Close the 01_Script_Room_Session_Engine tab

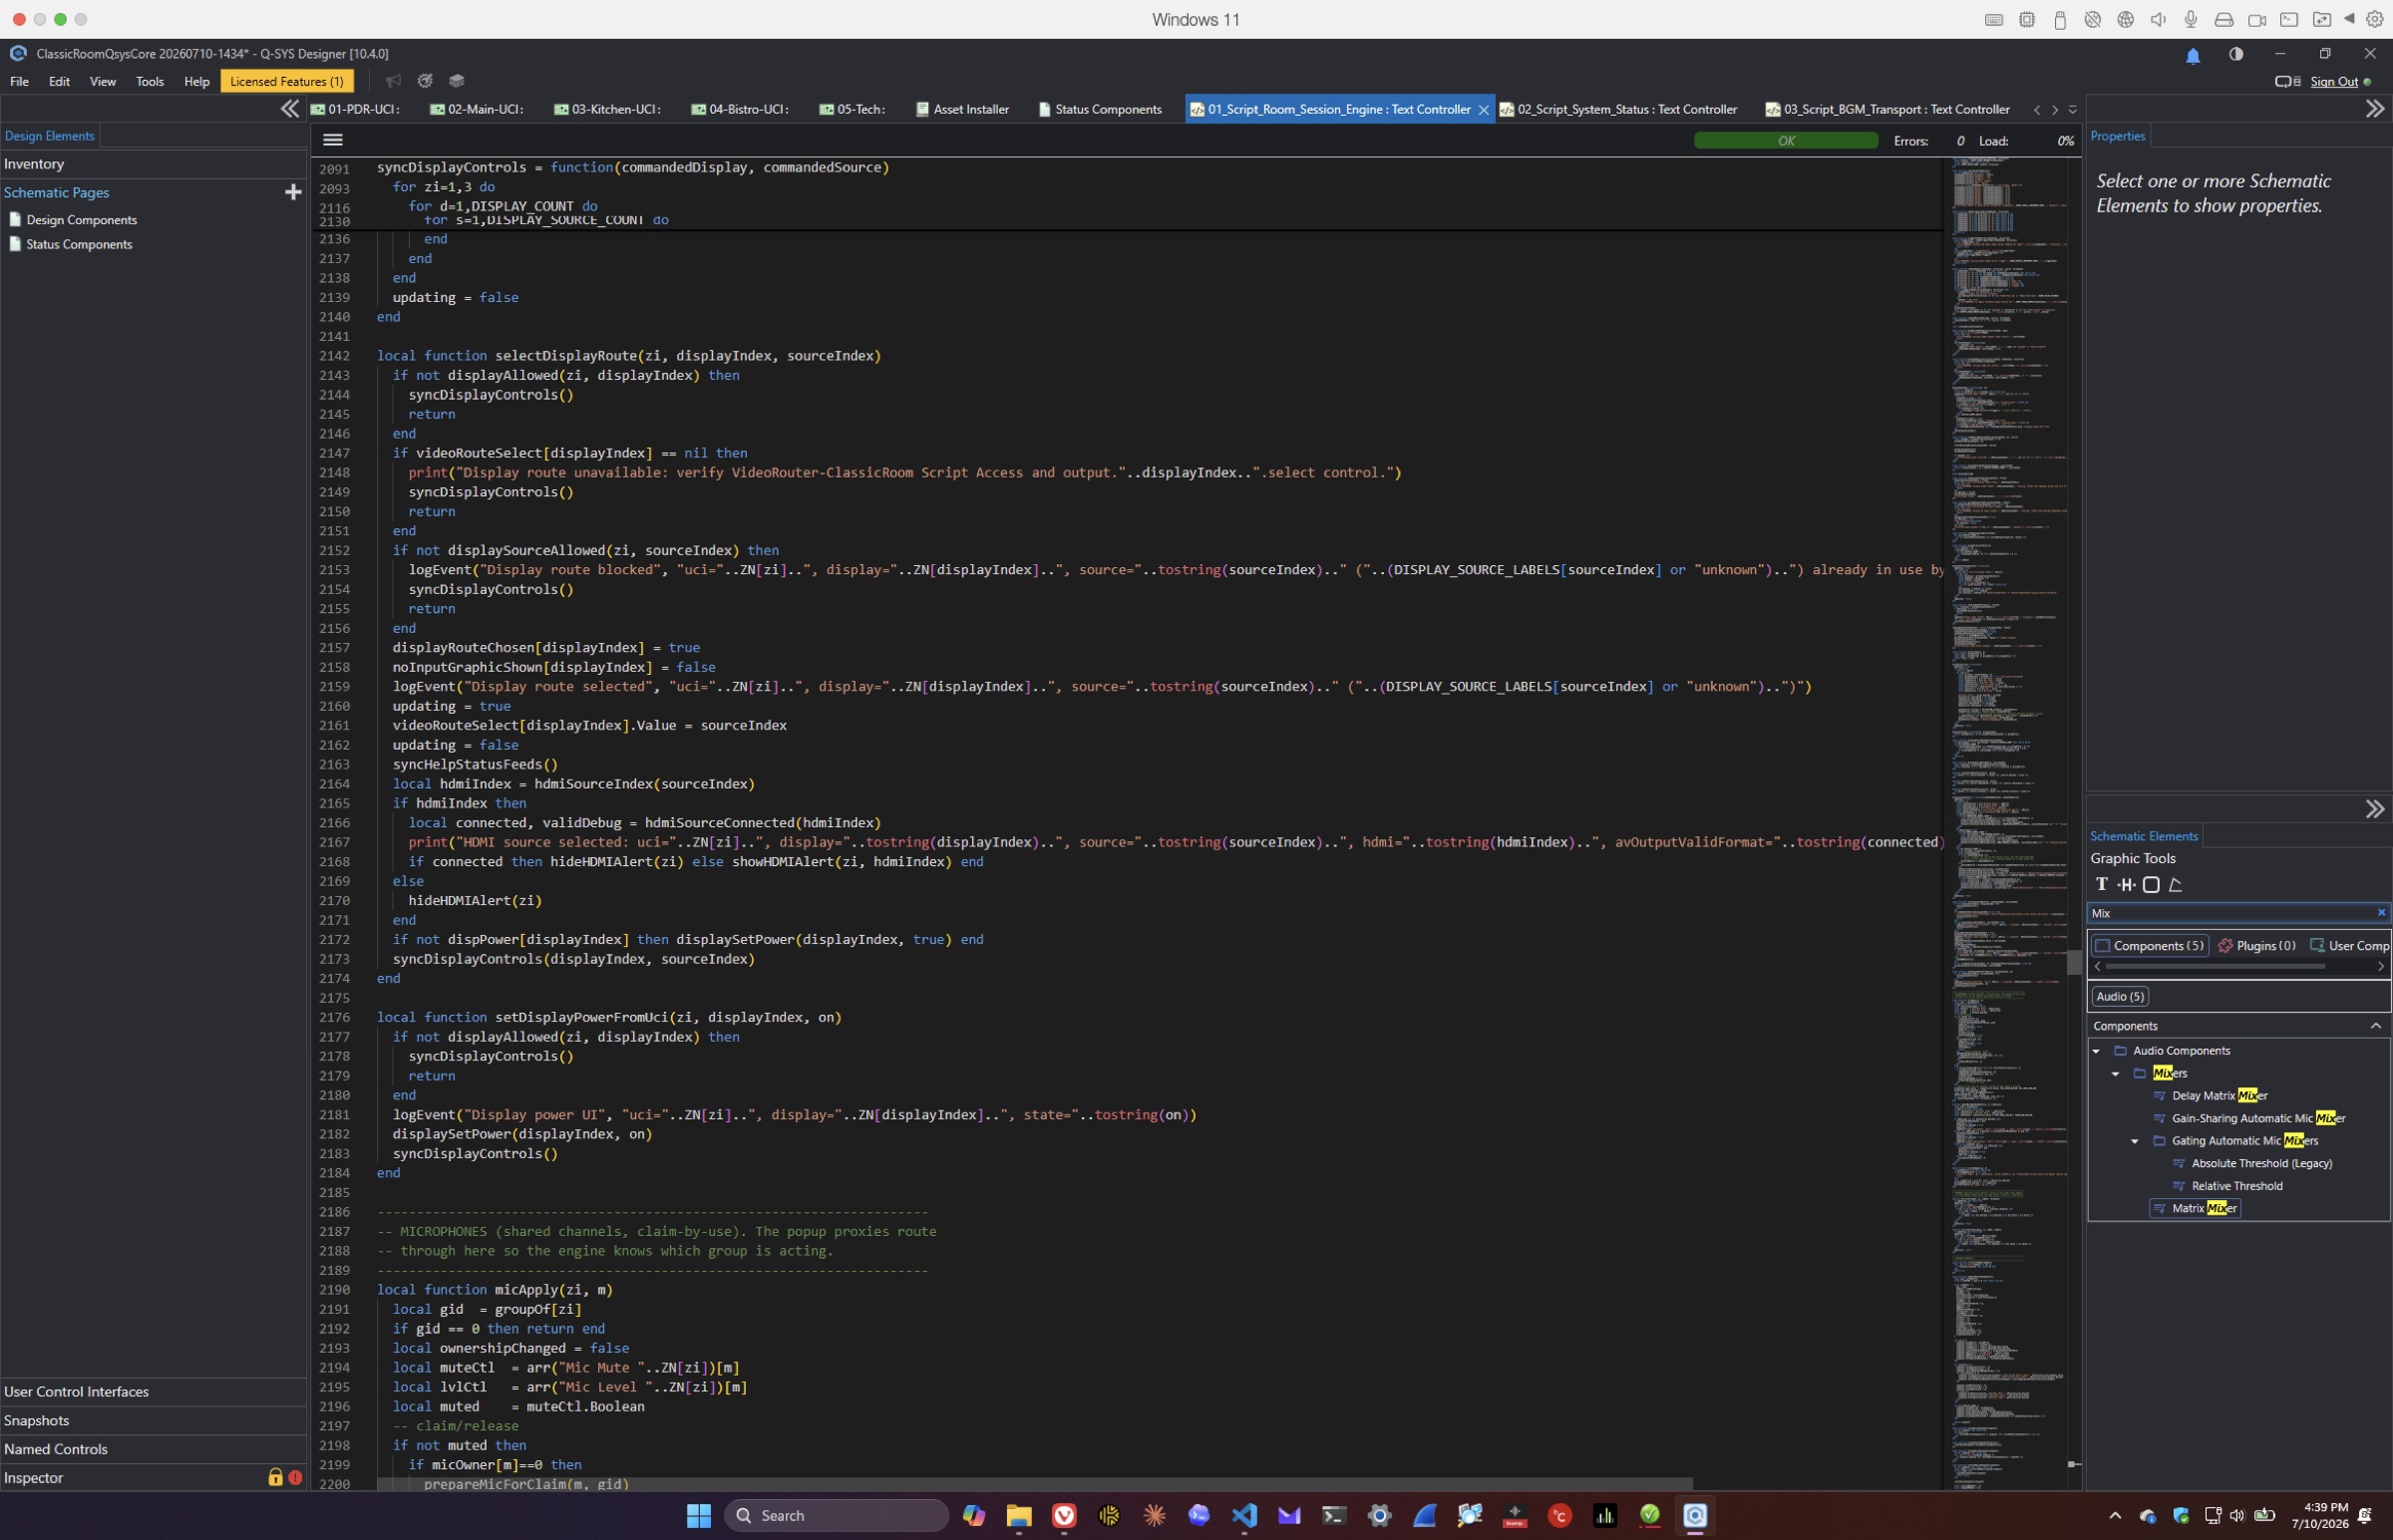(x=1483, y=110)
